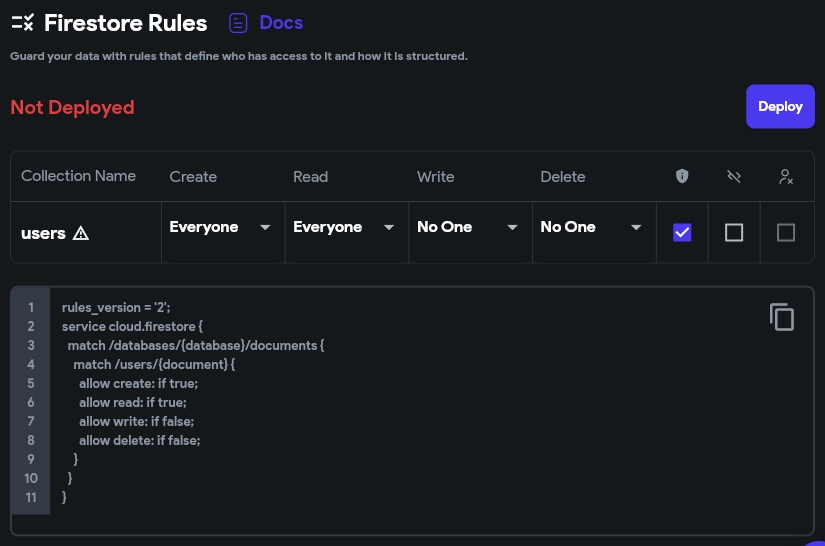Click the shield column header icon
This screenshot has width=825, height=546.
[x=682, y=176]
